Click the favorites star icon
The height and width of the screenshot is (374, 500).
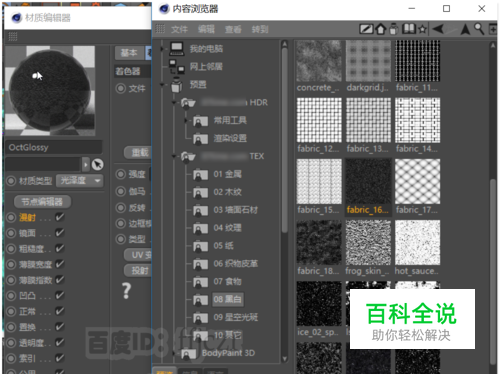pos(422,29)
